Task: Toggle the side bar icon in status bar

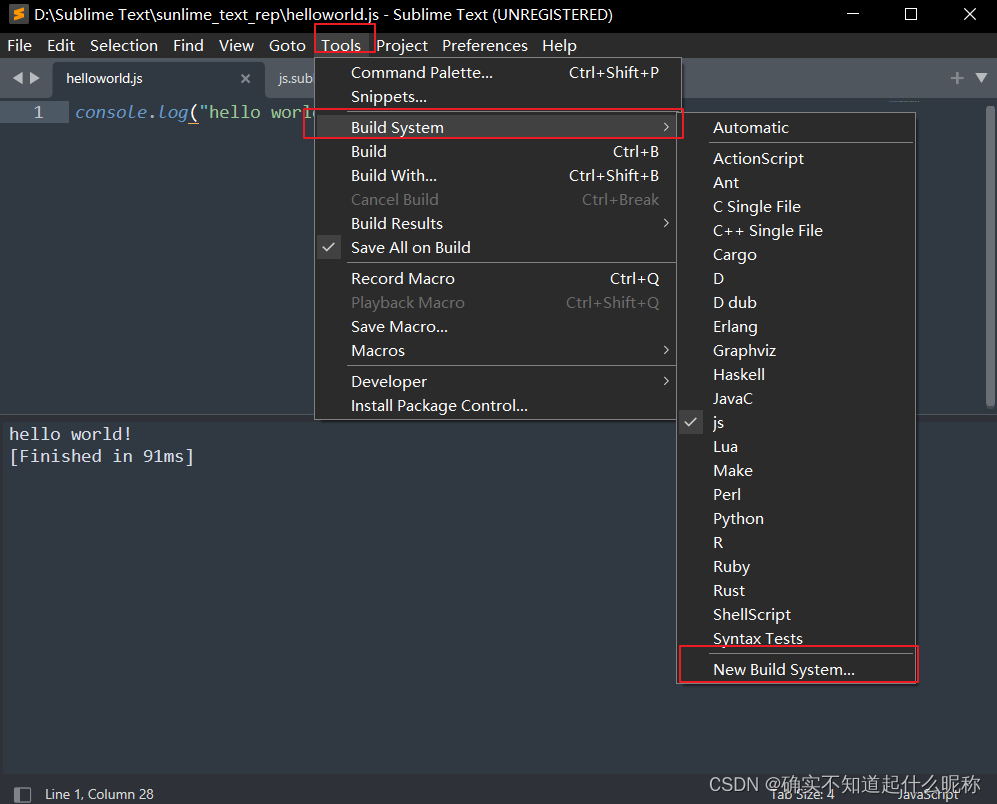Action: click(x=22, y=794)
